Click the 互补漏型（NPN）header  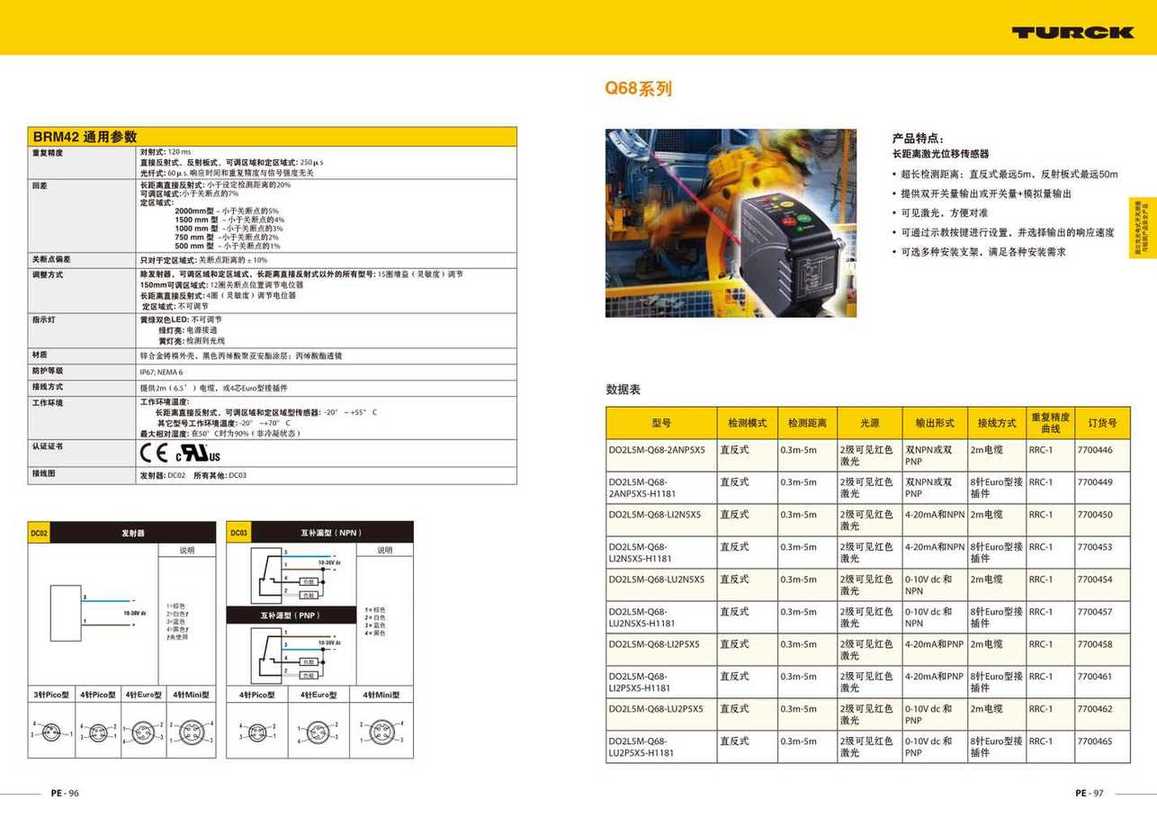(331, 533)
